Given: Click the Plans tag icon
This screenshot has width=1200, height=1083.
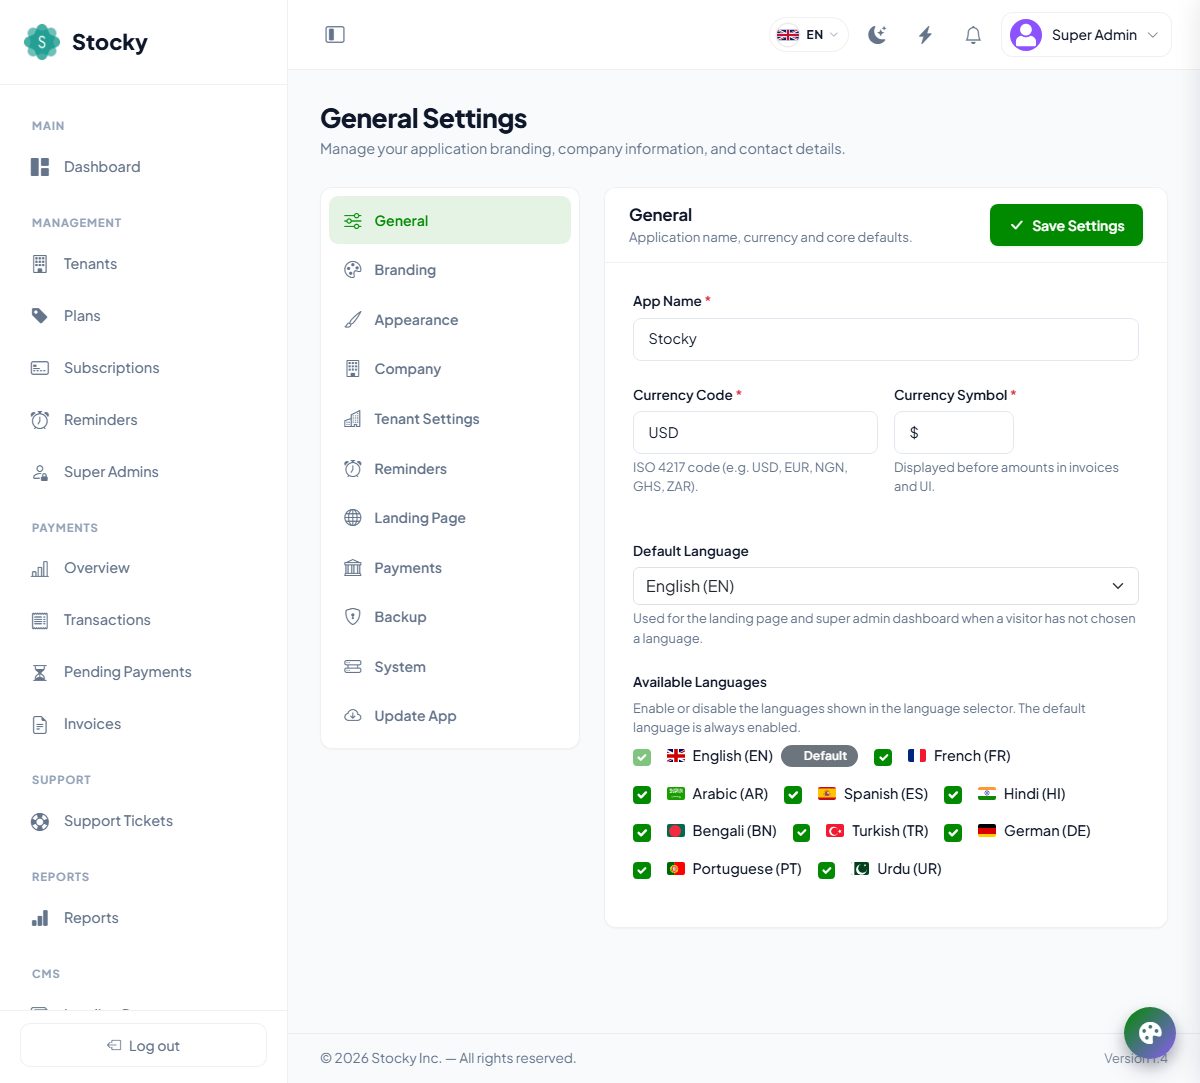Looking at the screenshot, I should [x=40, y=316].
